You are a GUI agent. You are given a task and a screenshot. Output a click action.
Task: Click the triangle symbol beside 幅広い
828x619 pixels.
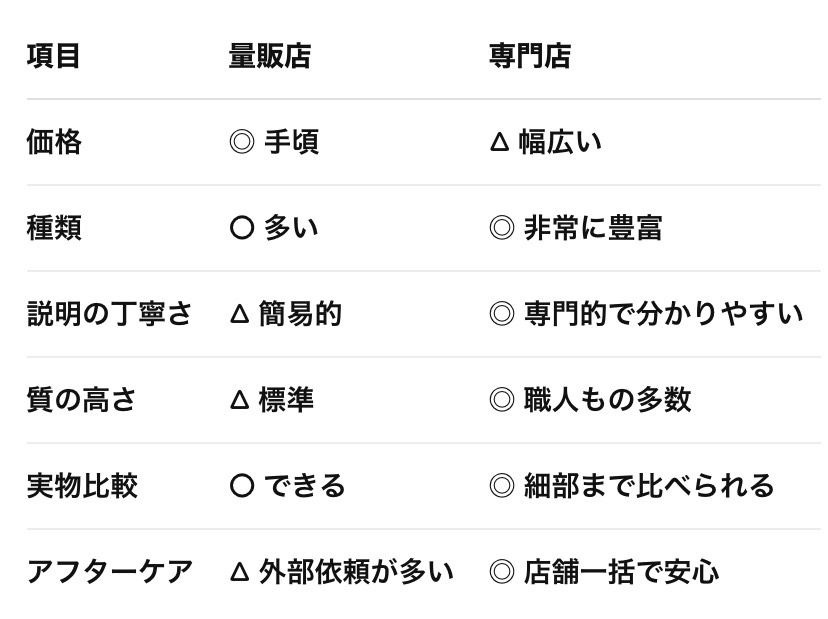pyautogui.click(x=500, y=143)
